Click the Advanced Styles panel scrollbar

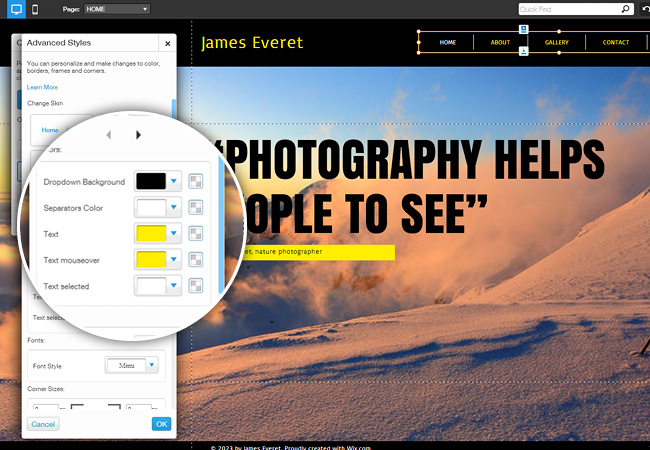click(174, 109)
